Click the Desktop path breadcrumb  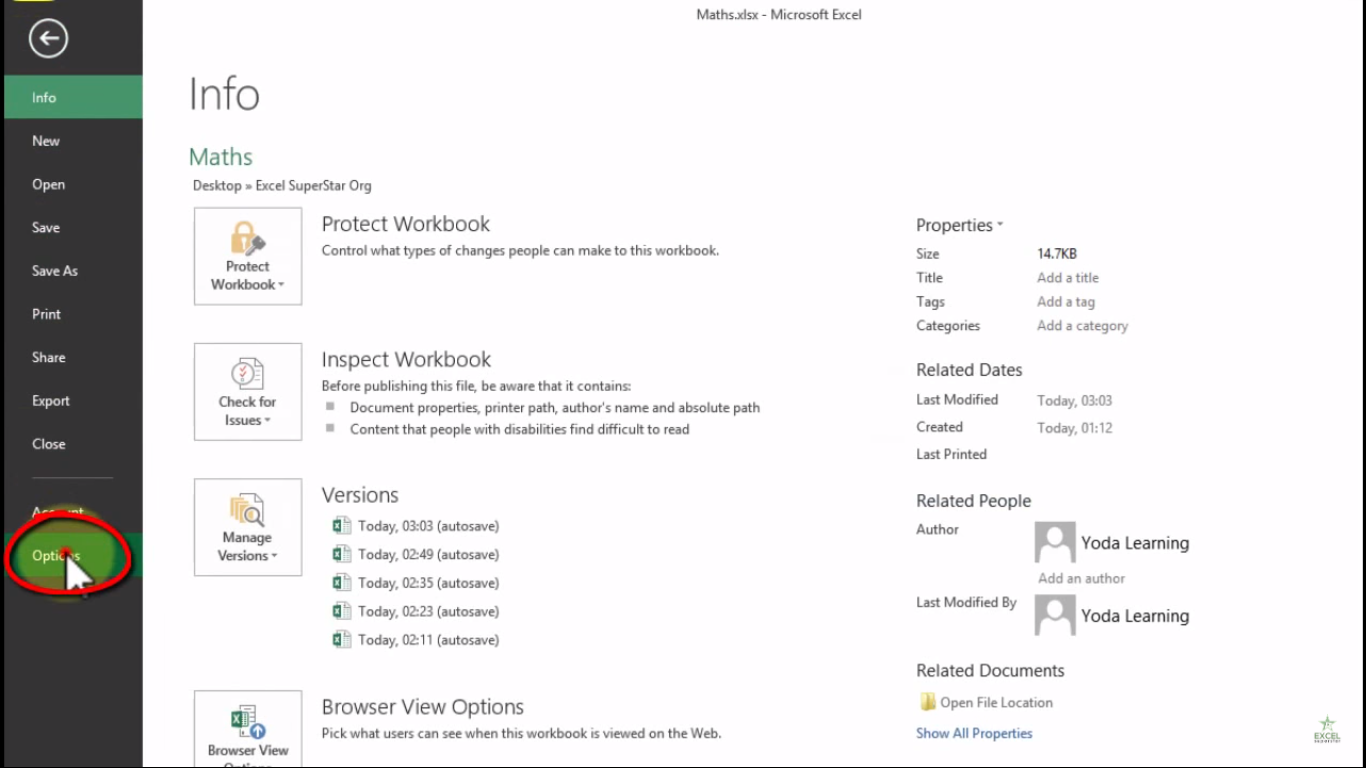[217, 185]
